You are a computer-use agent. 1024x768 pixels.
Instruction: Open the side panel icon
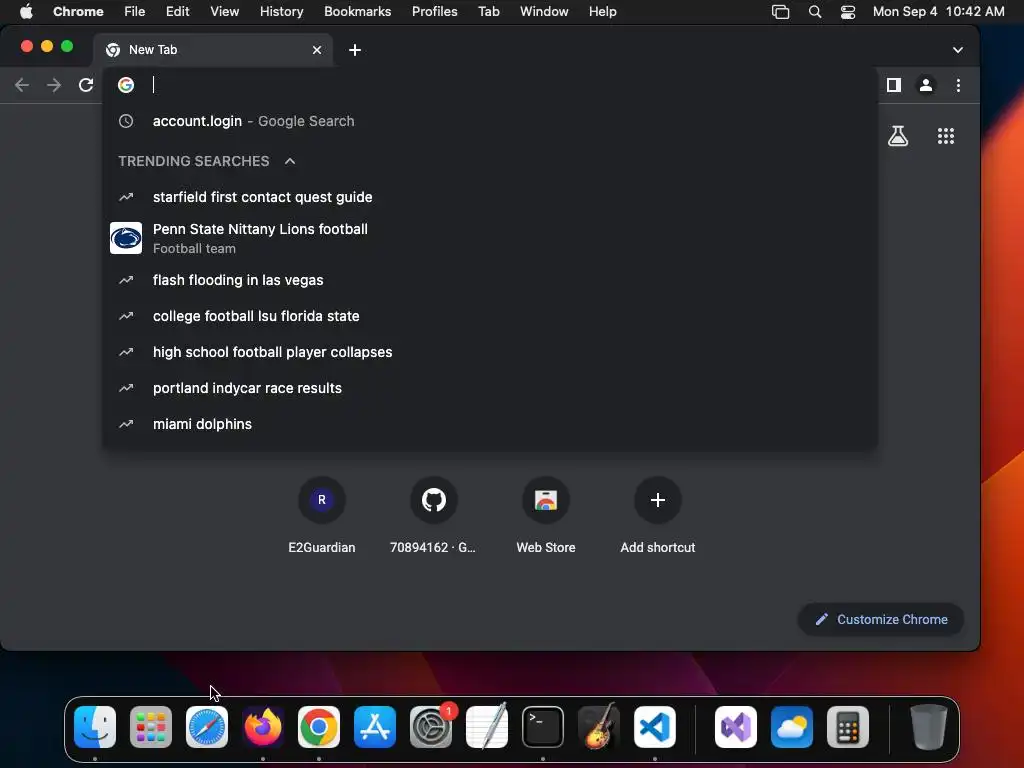click(x=894, y=85)
